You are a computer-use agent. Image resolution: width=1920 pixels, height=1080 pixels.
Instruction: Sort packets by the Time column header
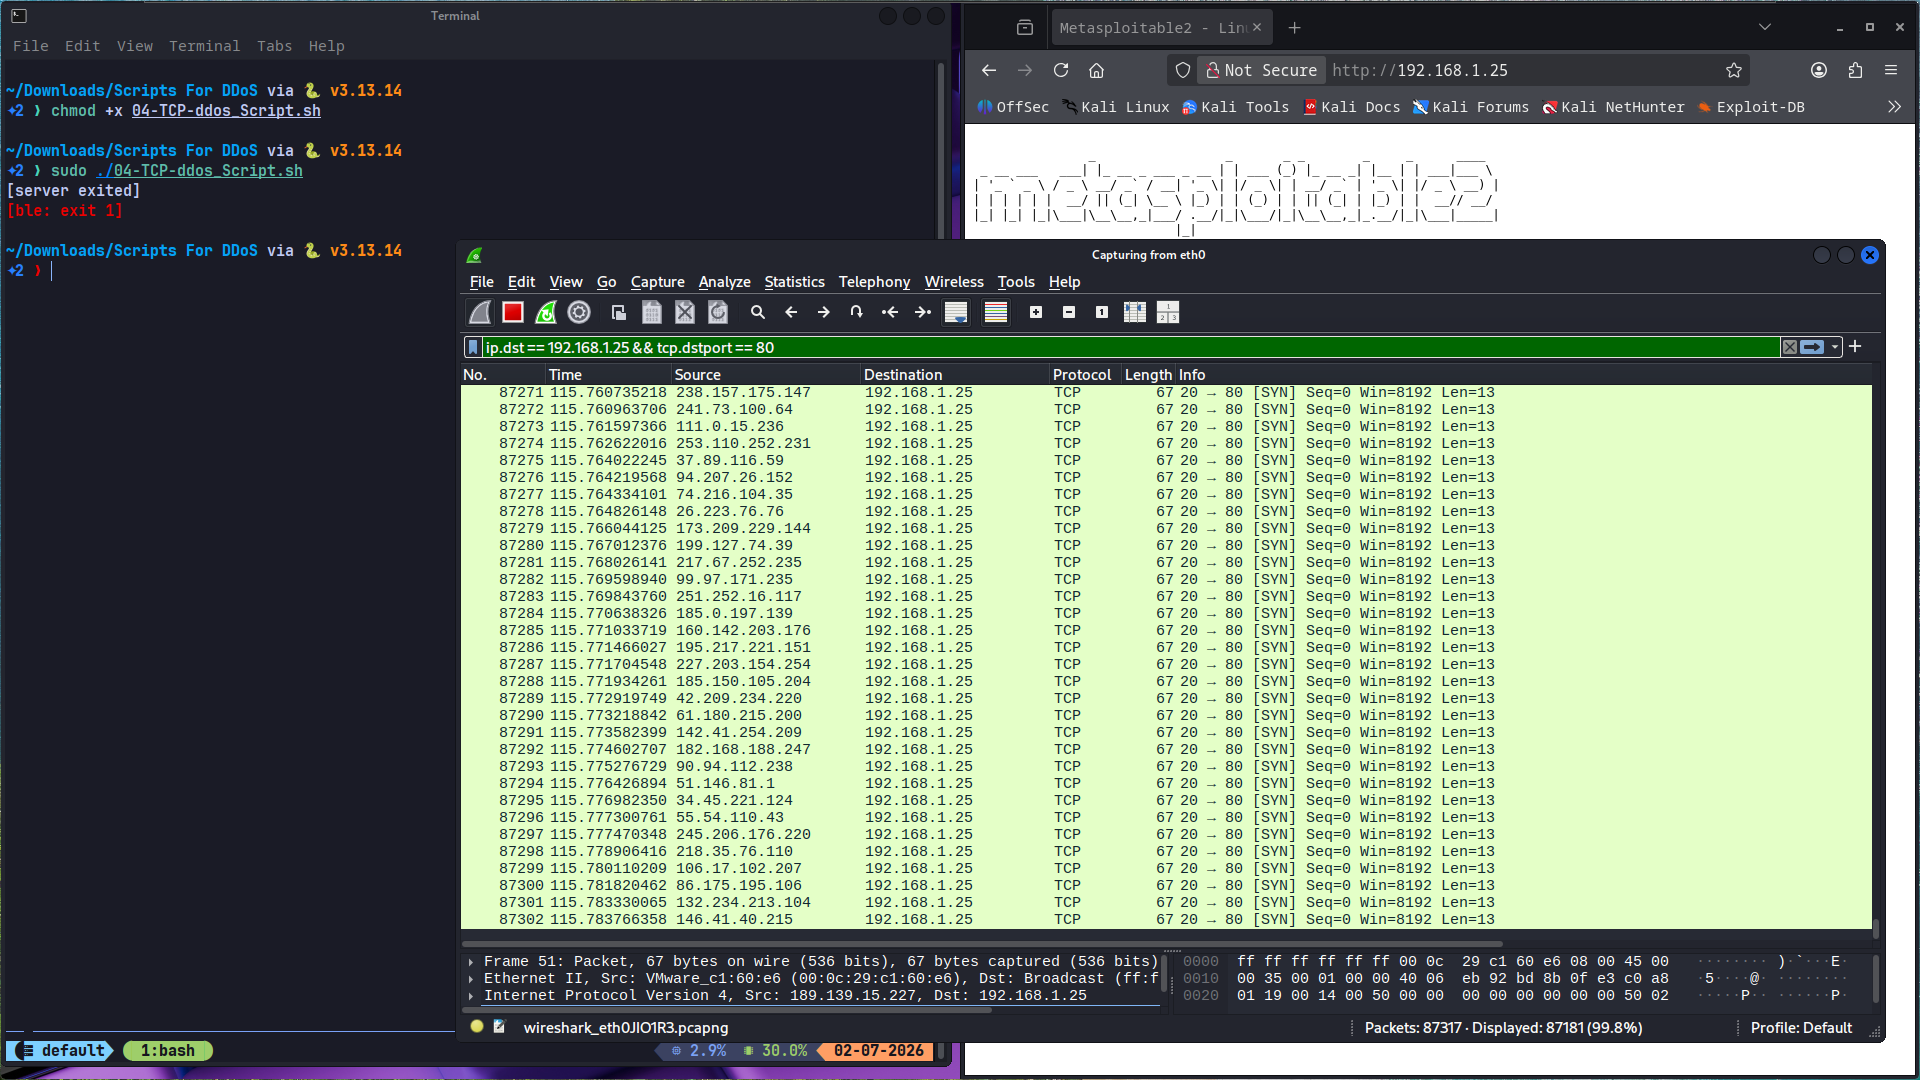[x=608, y=375]
